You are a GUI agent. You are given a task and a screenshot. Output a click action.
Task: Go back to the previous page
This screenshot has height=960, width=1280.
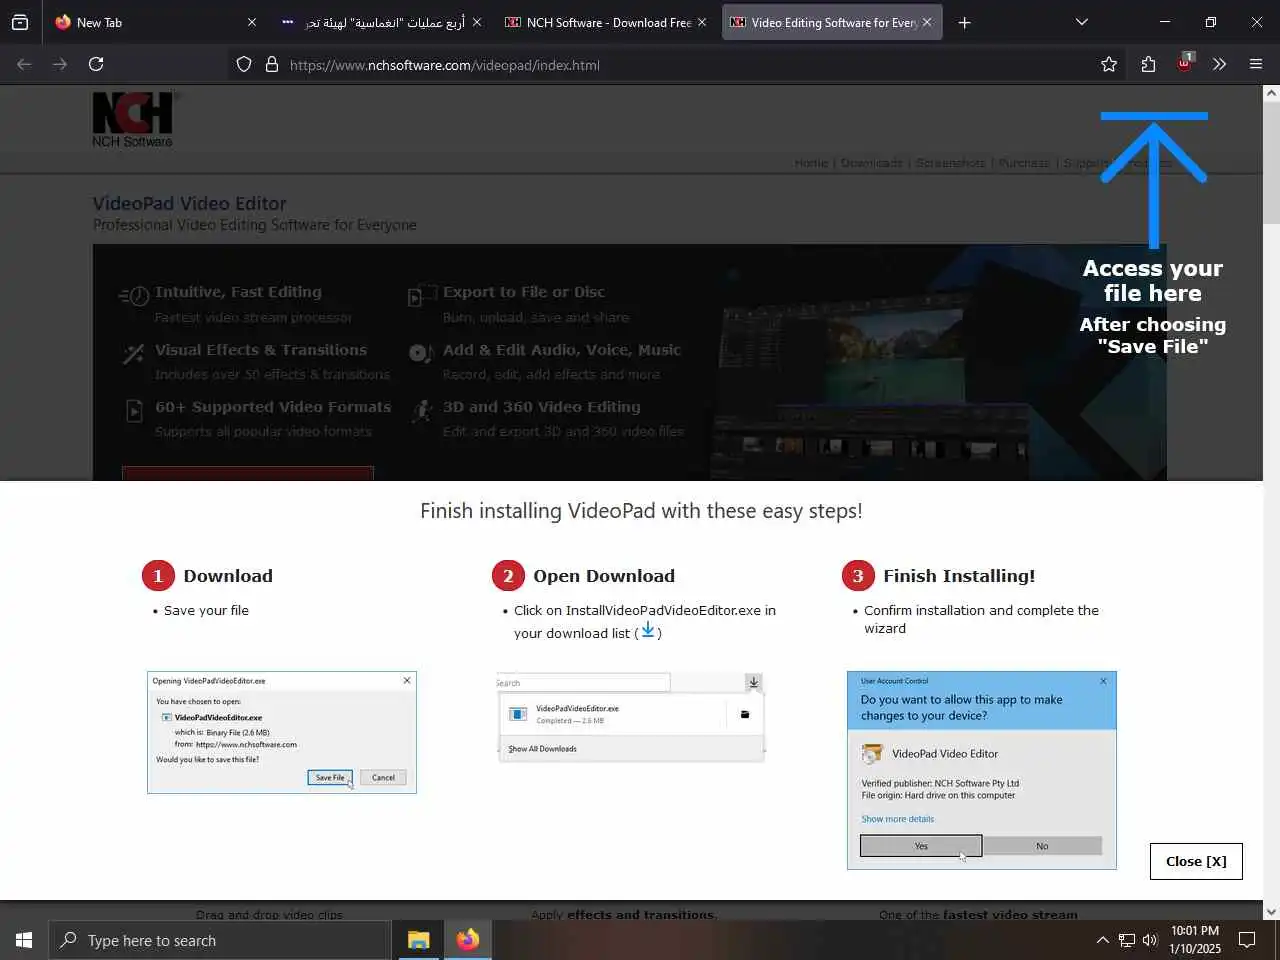[24, 64]
